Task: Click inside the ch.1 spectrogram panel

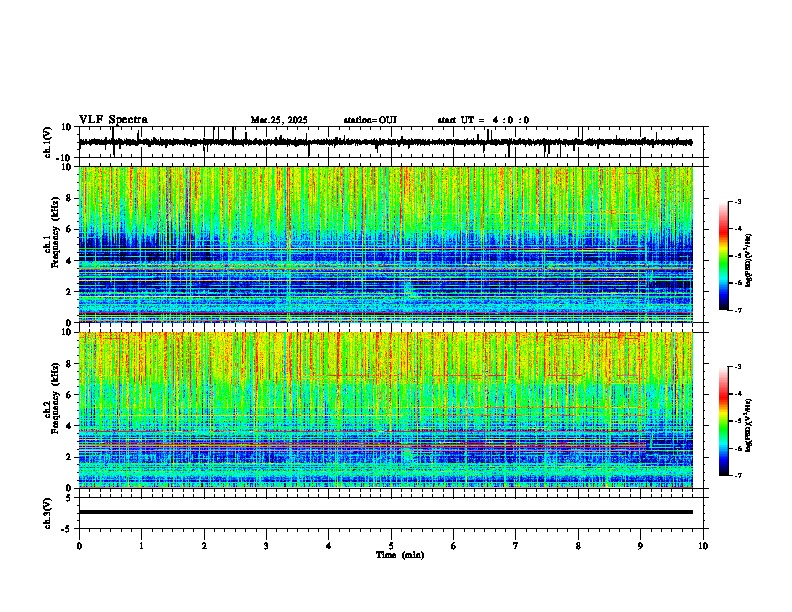Action: 385,244
